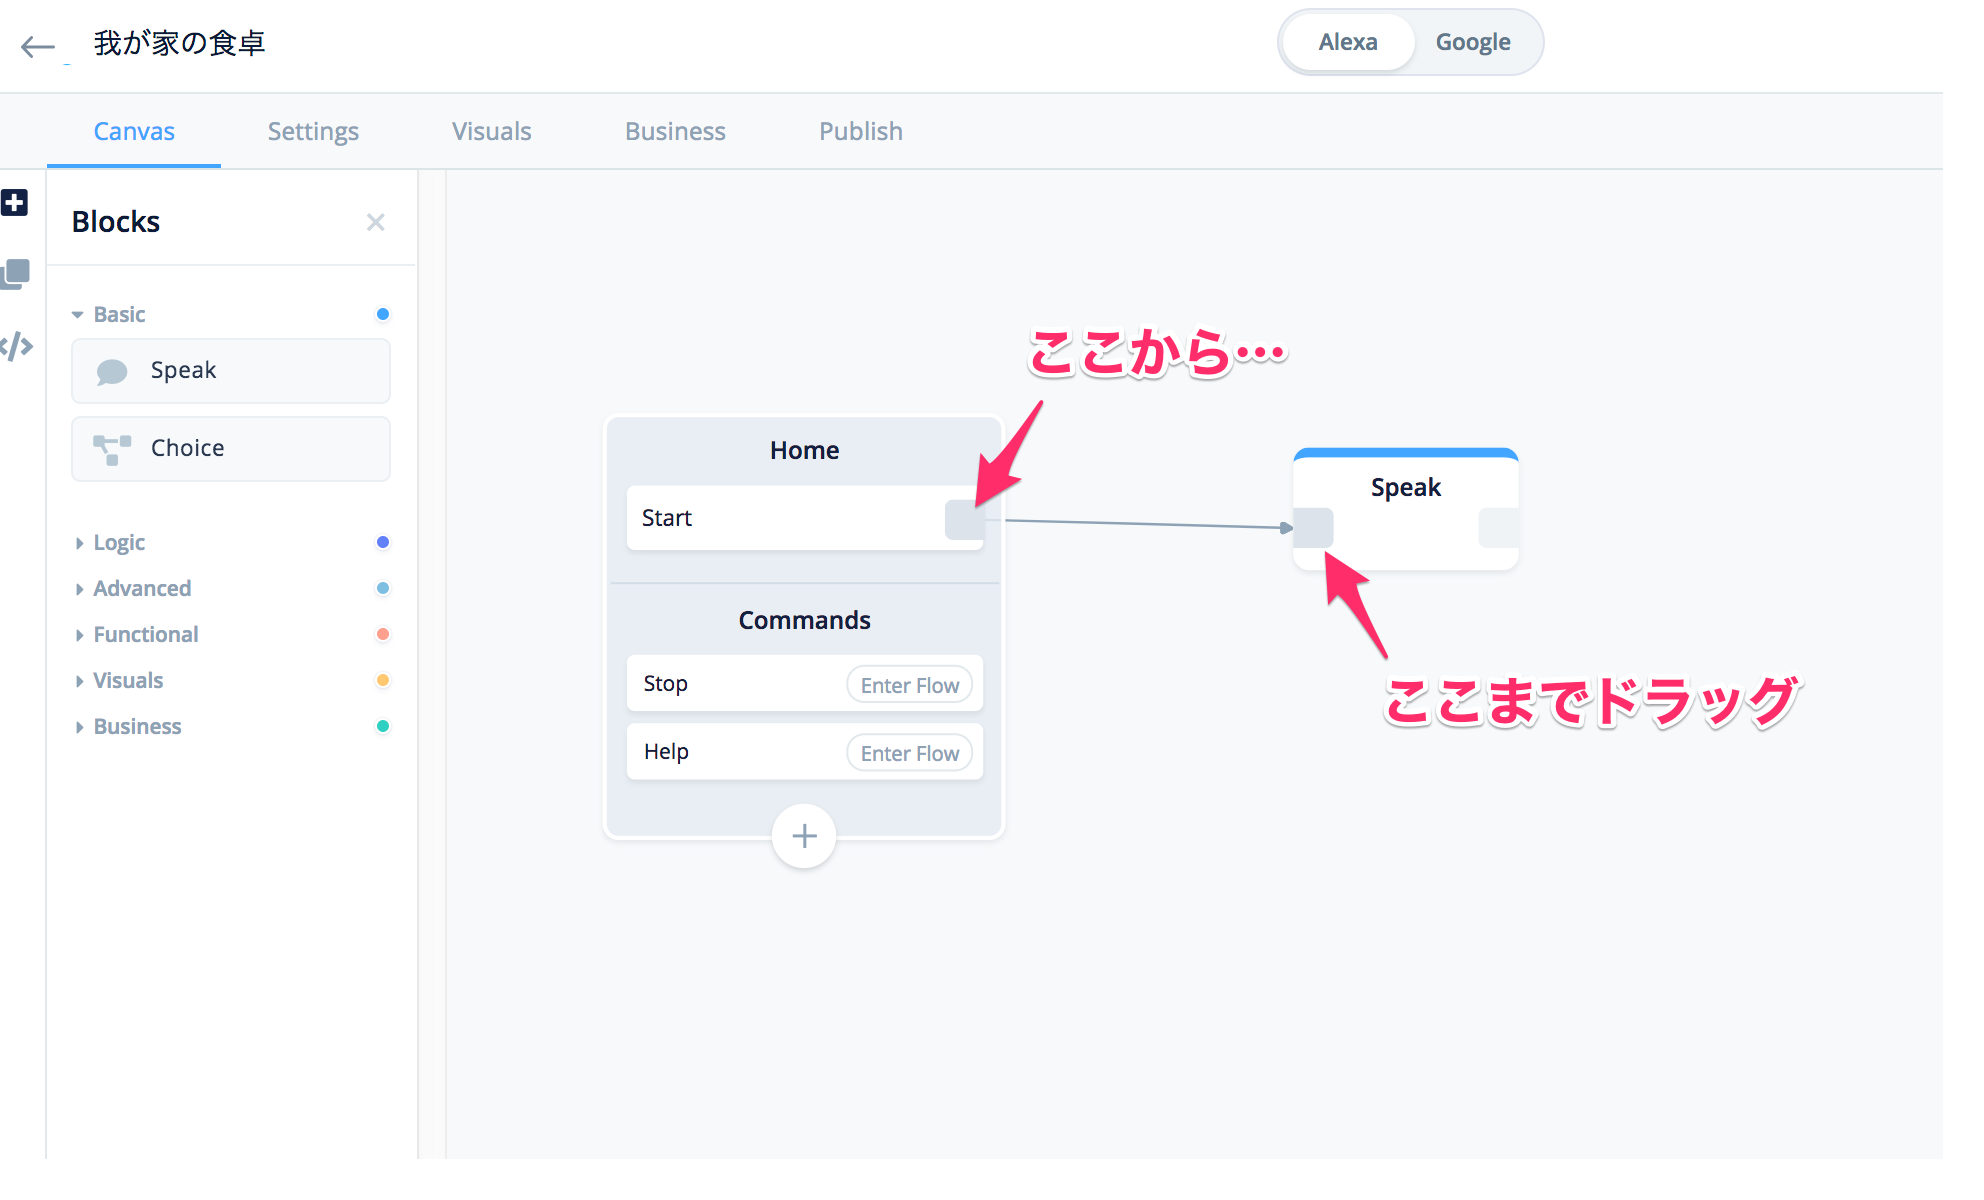Go to the Publish tab
Image resolution: width=1984 pixels, height=1200 pixels.
pyautogui.click(x=860, y=132)
